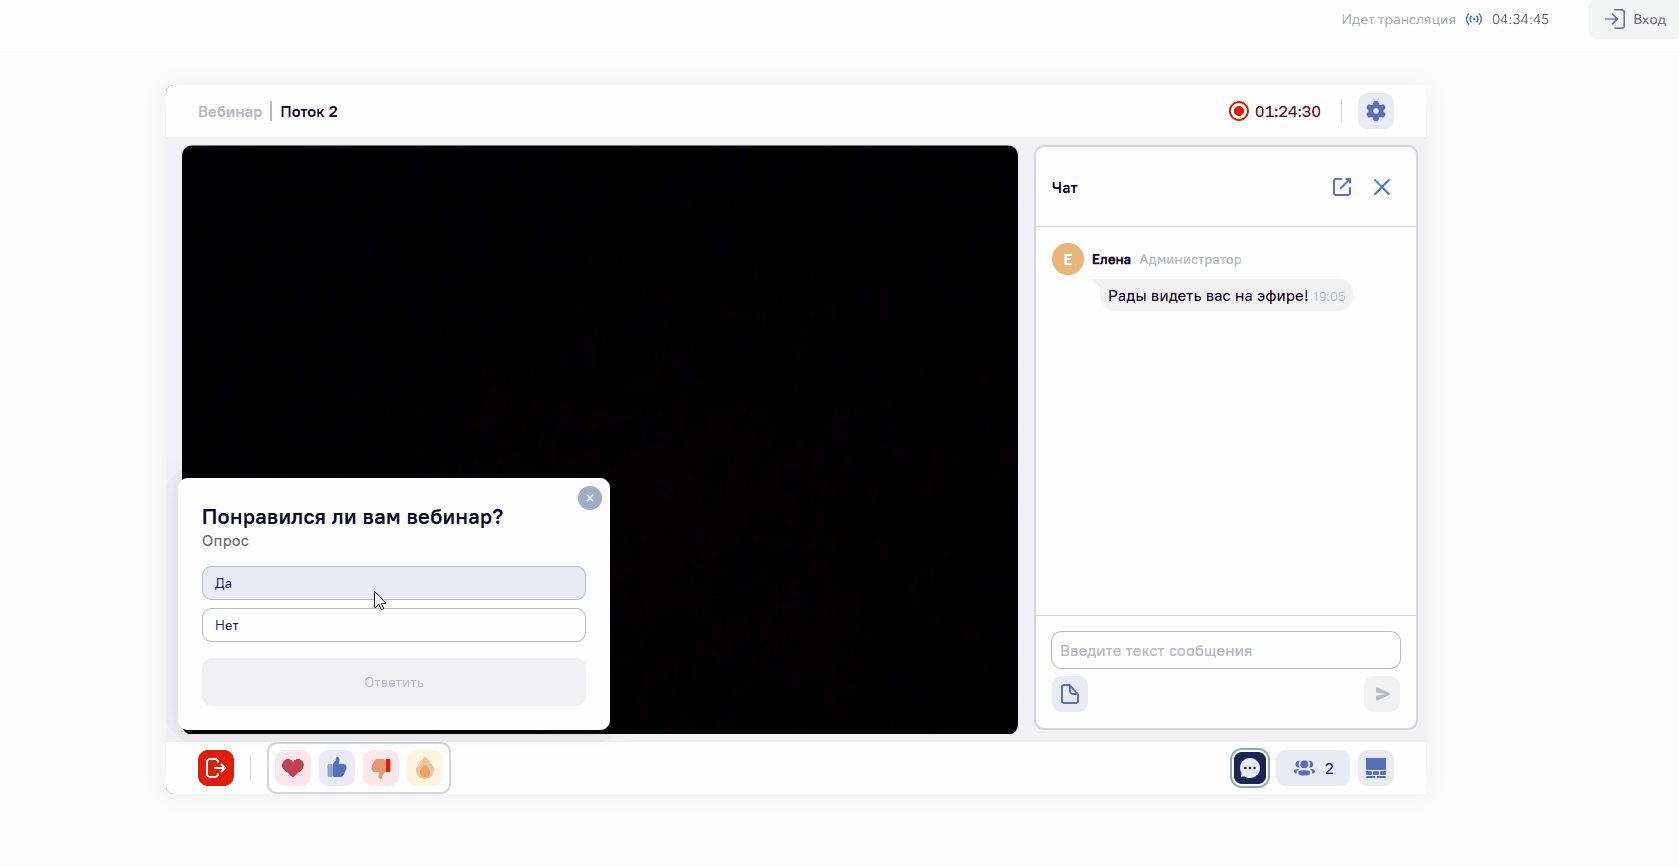Image resolution: width=1679 pixels, height=866 pixels.
Task: Click the recording timer 01:24:30
Action: coord(1288,111)
